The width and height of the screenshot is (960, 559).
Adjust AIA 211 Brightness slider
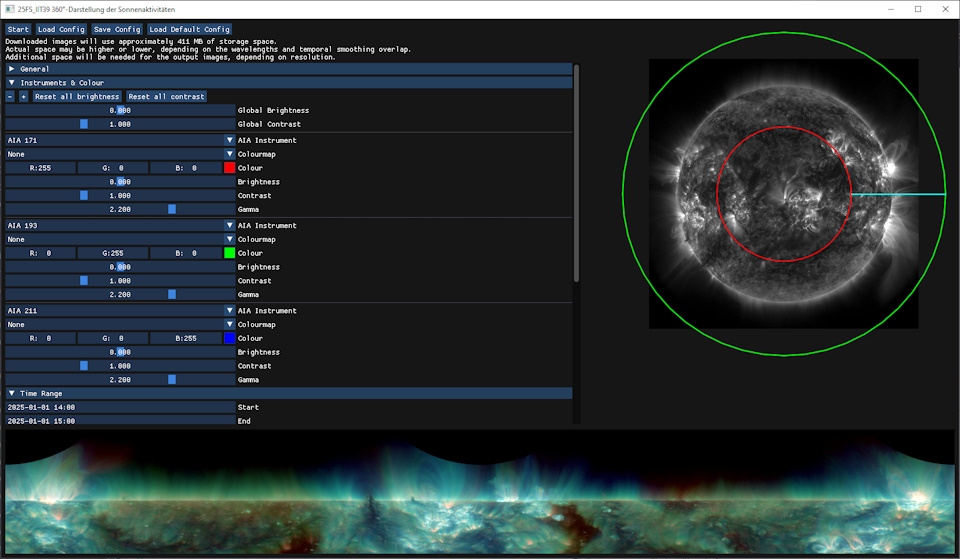click(121, 352)
